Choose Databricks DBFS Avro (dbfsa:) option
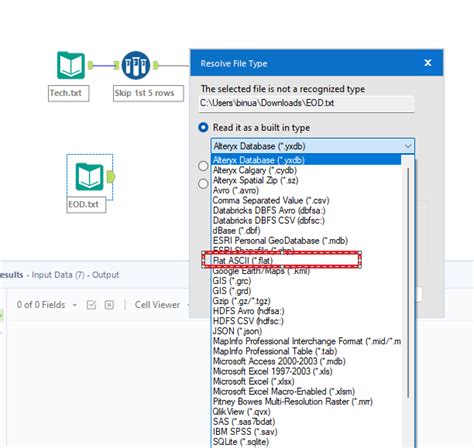474x448 pixels. tap(306, 210)
